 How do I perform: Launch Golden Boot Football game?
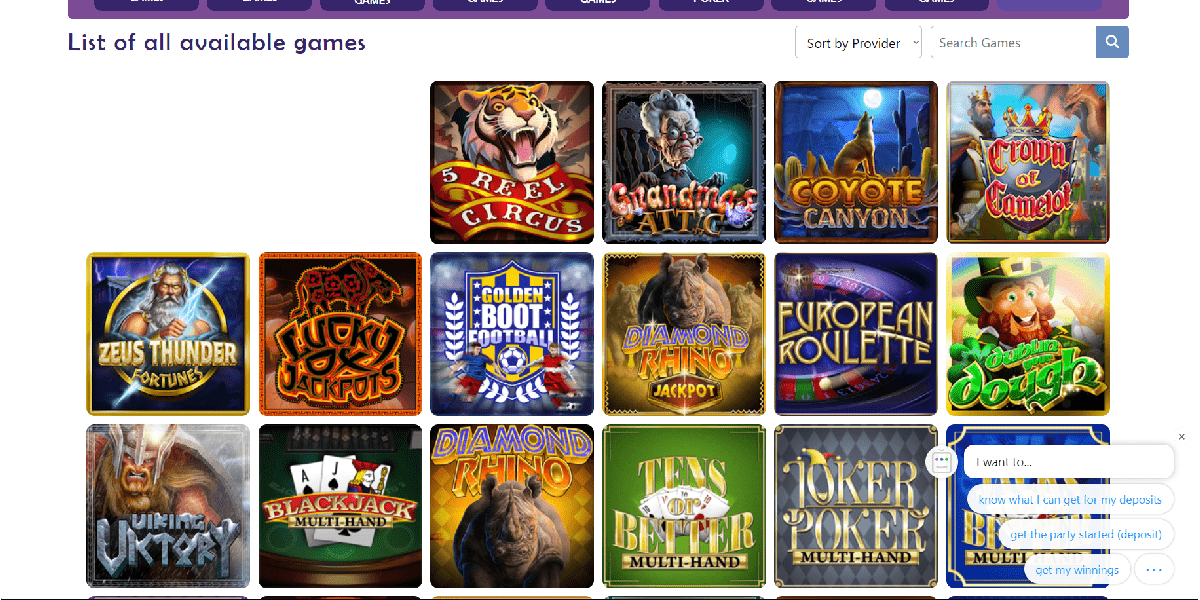pyautogui.click(x=512, y=334)
